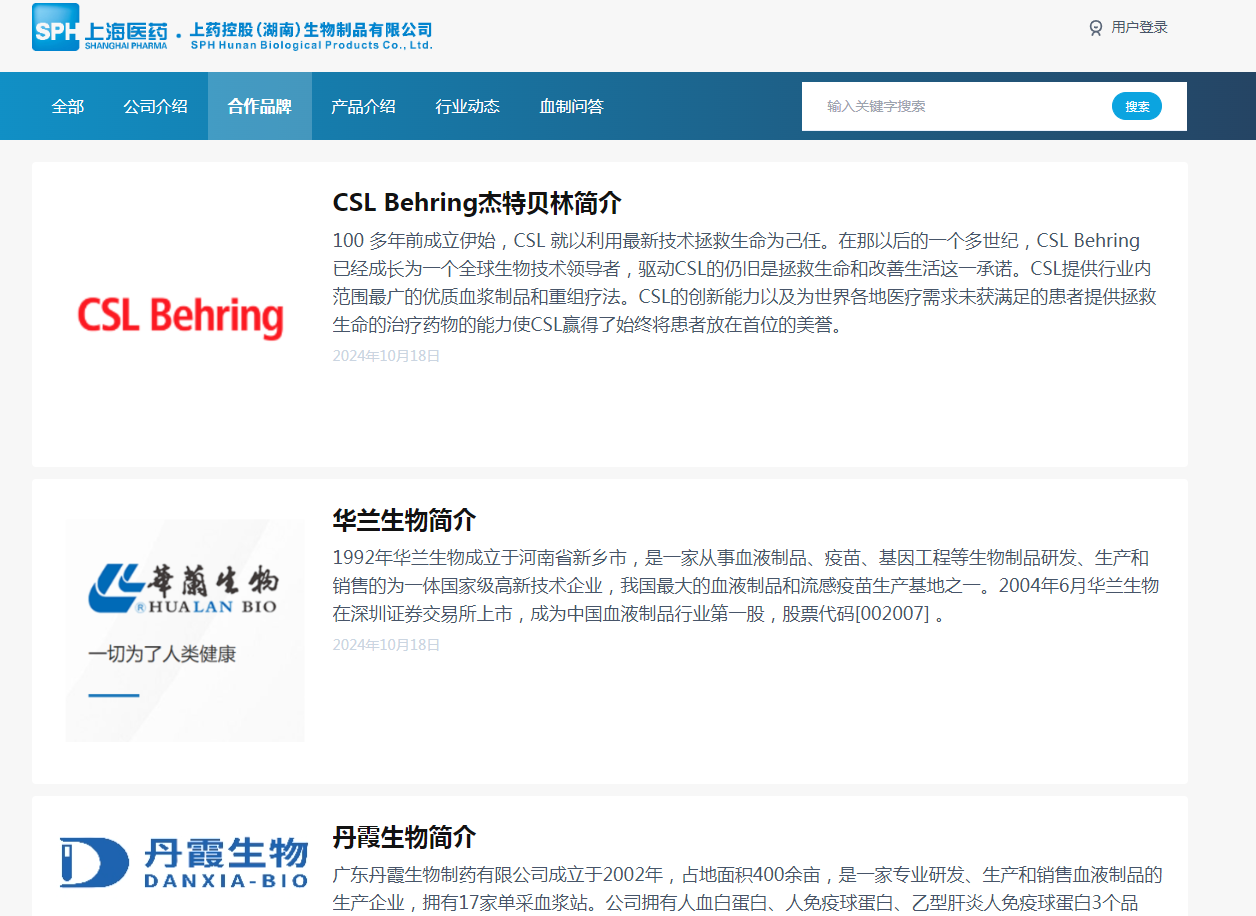Open the 华兰生物简介 article title

tap(404, 520)
